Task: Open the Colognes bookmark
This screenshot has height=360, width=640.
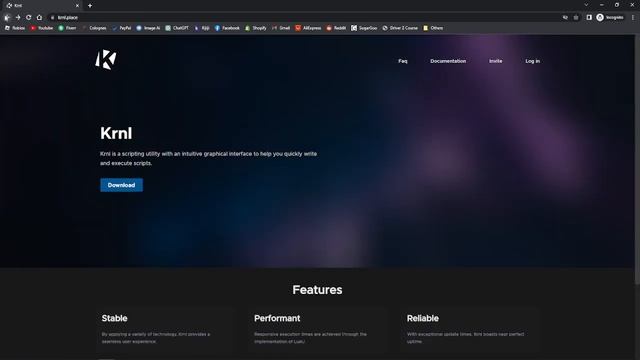Action: coord(94,28)
